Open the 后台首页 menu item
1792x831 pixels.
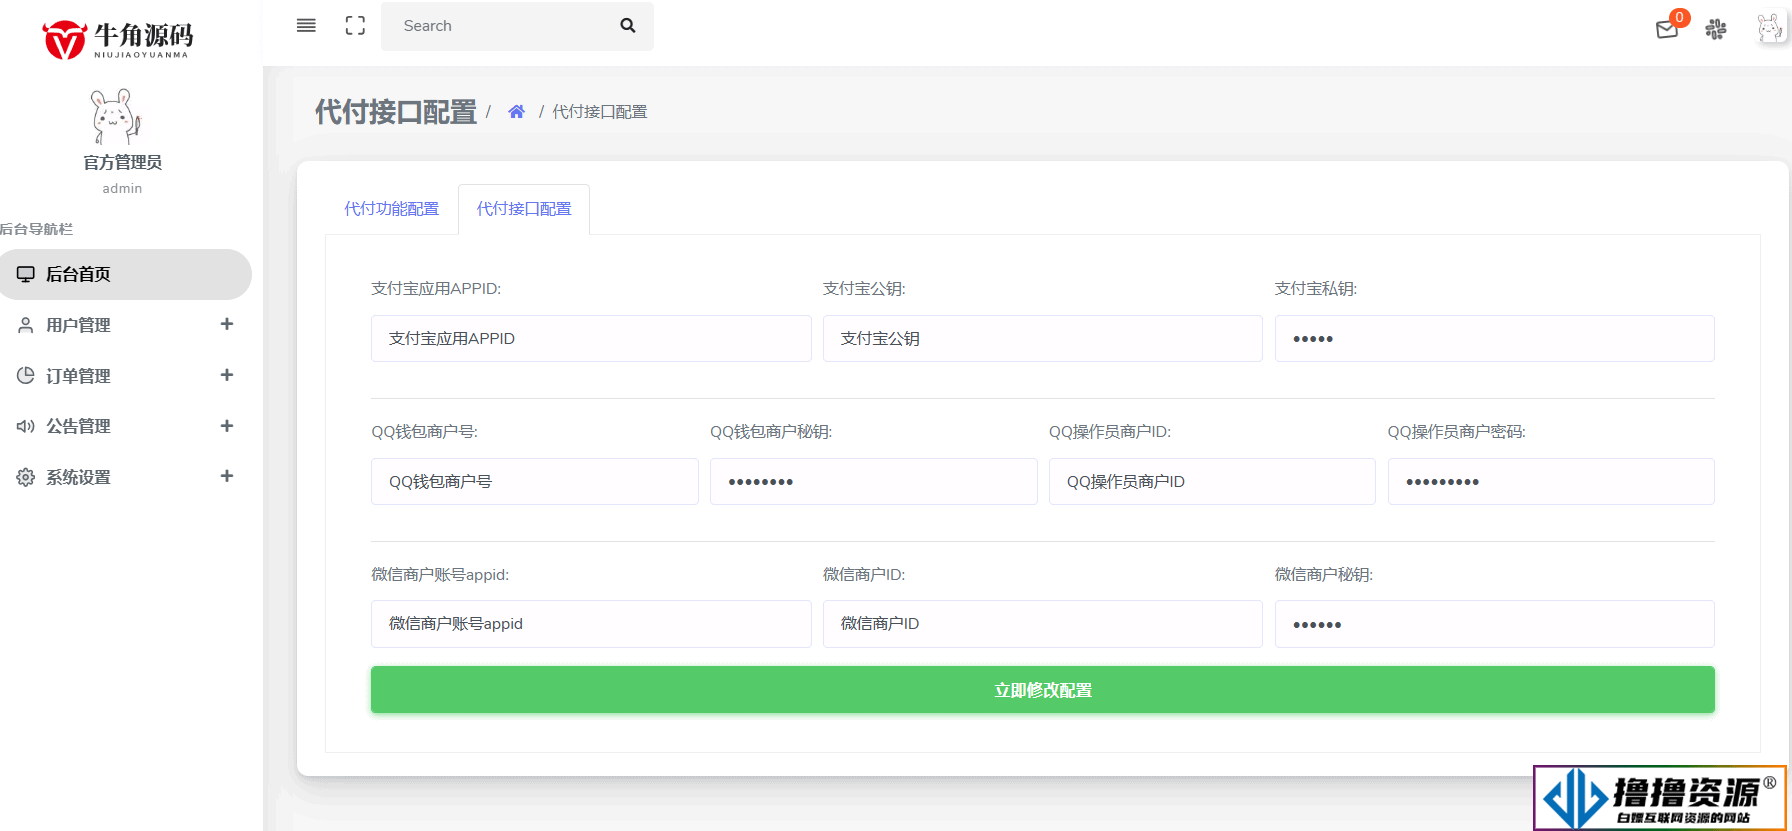pyautogui.click(x=125, y=274)
